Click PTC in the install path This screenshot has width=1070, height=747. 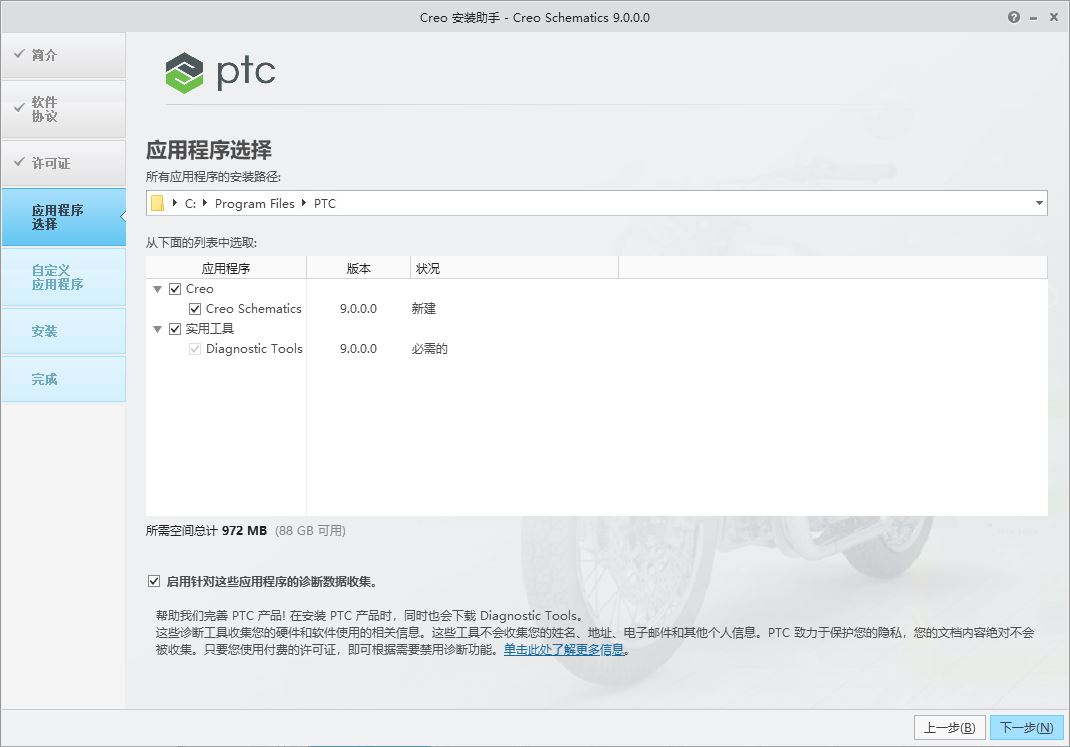325,203
